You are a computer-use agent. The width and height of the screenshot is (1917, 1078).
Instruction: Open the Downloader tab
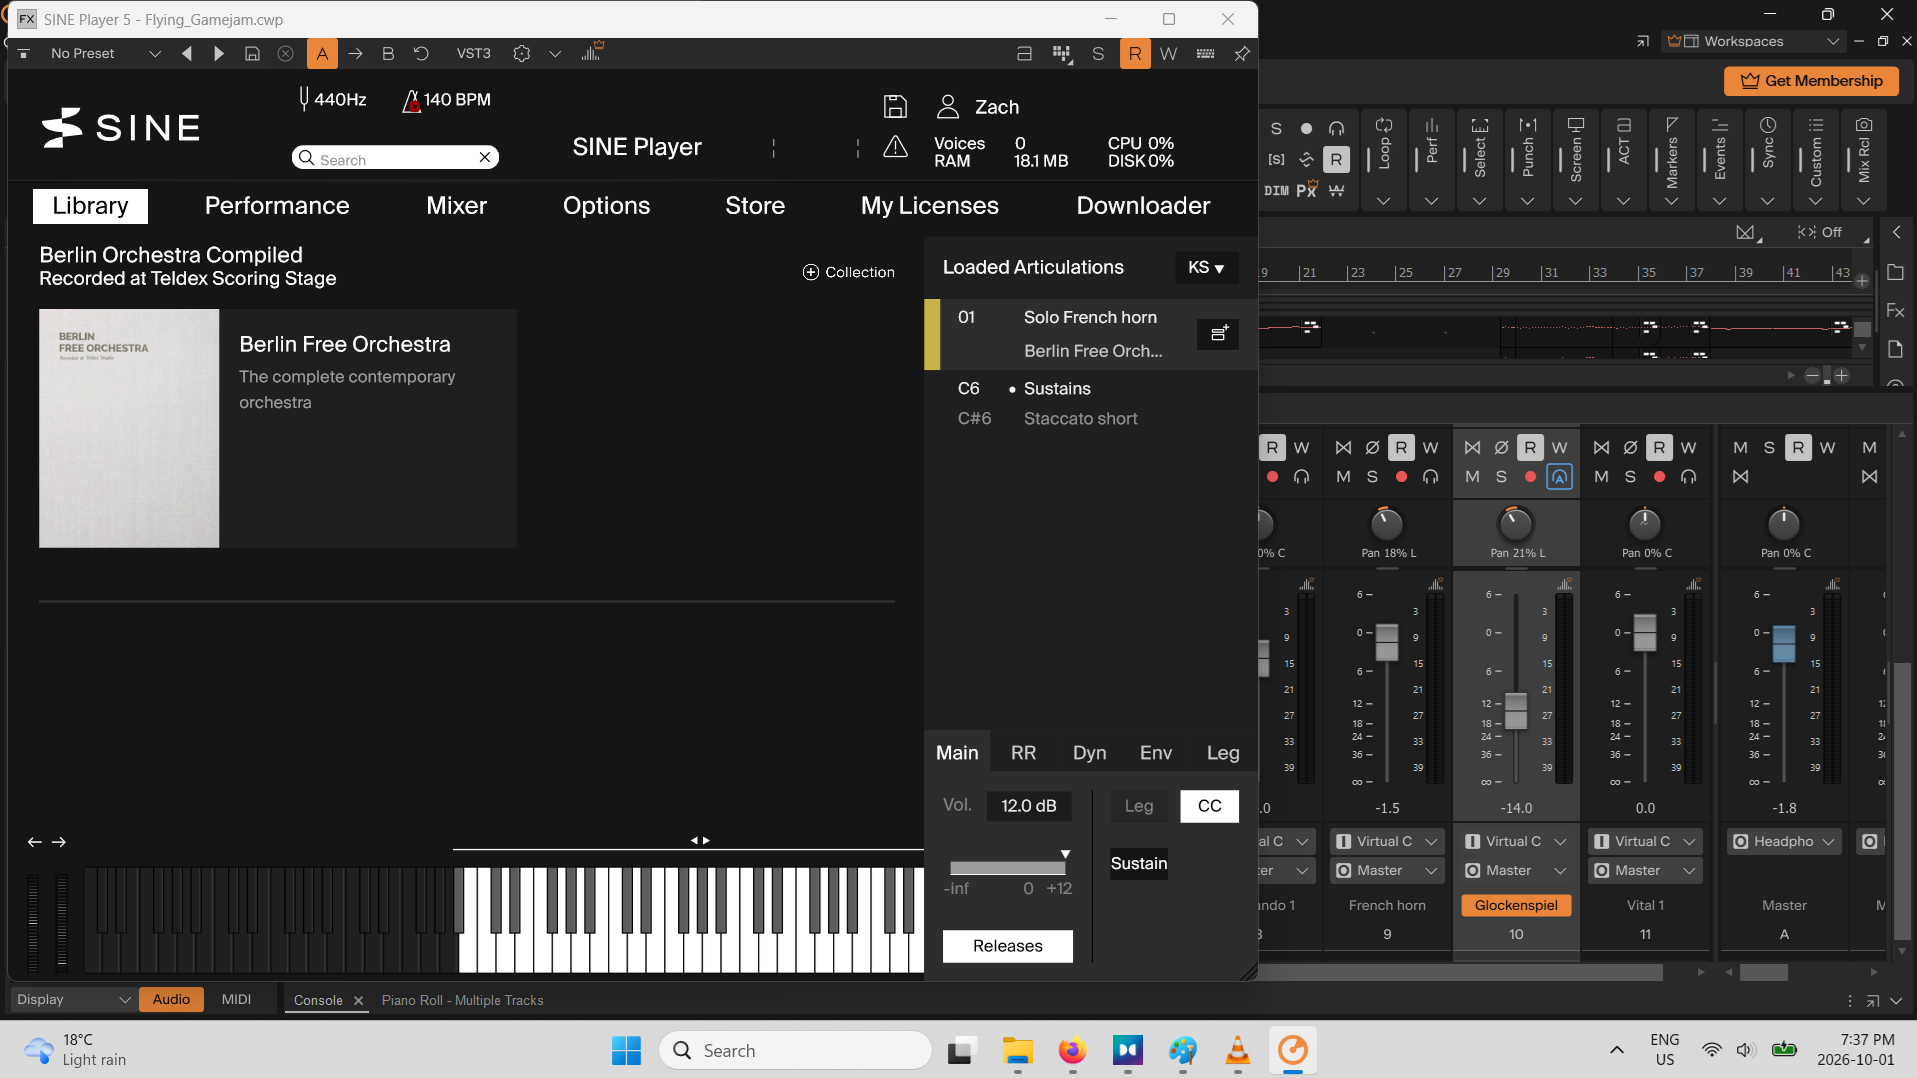pyautogui.click(x=1143, y=206)
